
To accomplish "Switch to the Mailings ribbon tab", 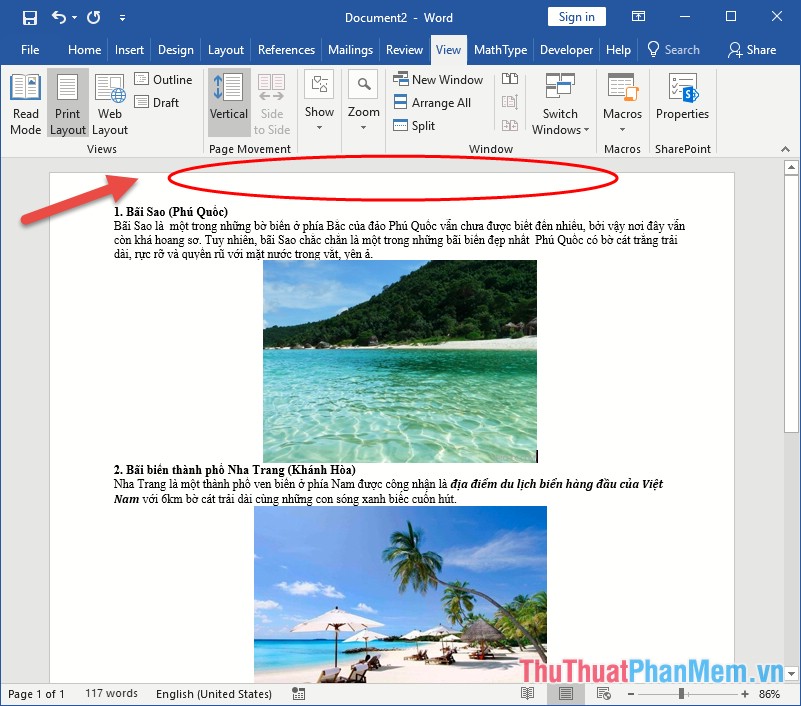I will coord(350,49).
